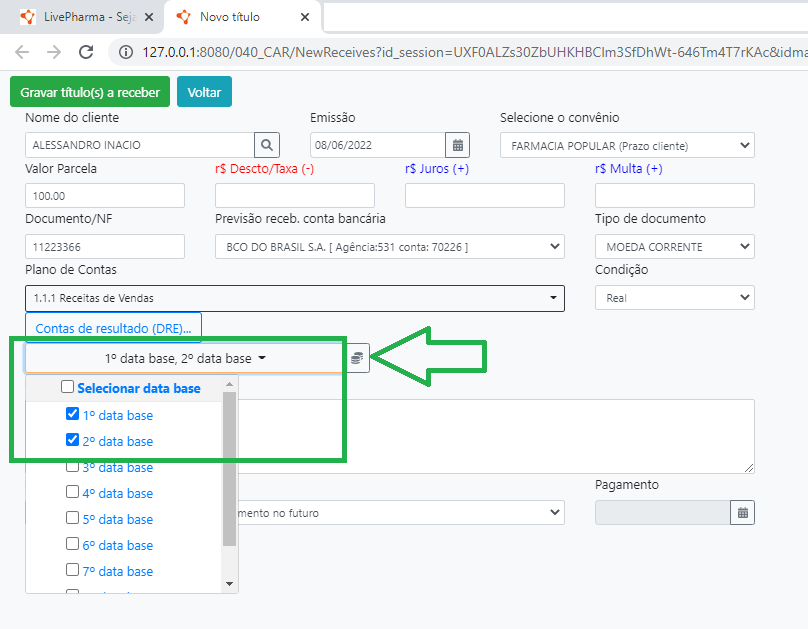Open the Emissão calendar date picker

(x=457, y=145)
